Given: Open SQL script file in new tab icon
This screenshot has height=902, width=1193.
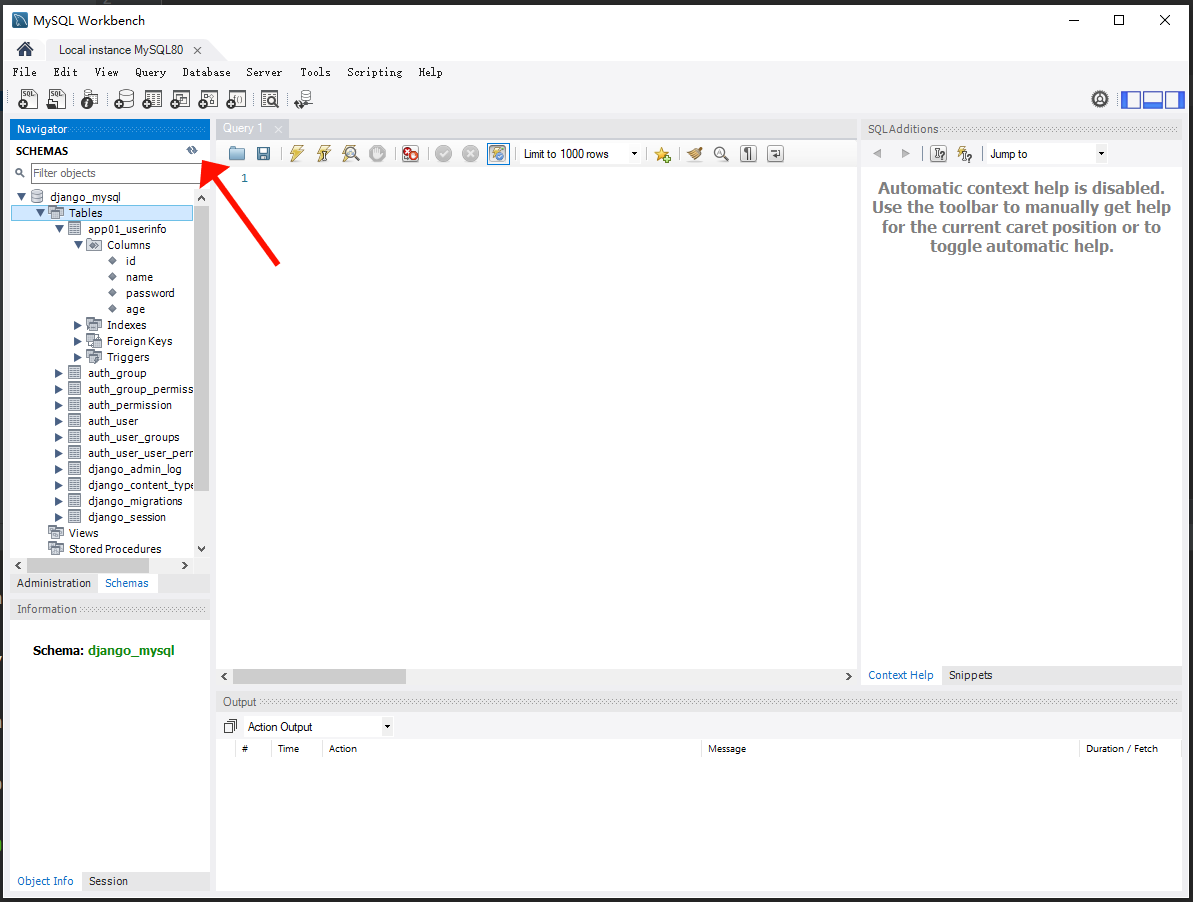Looking at the screenshot, I should pos(56,99).
